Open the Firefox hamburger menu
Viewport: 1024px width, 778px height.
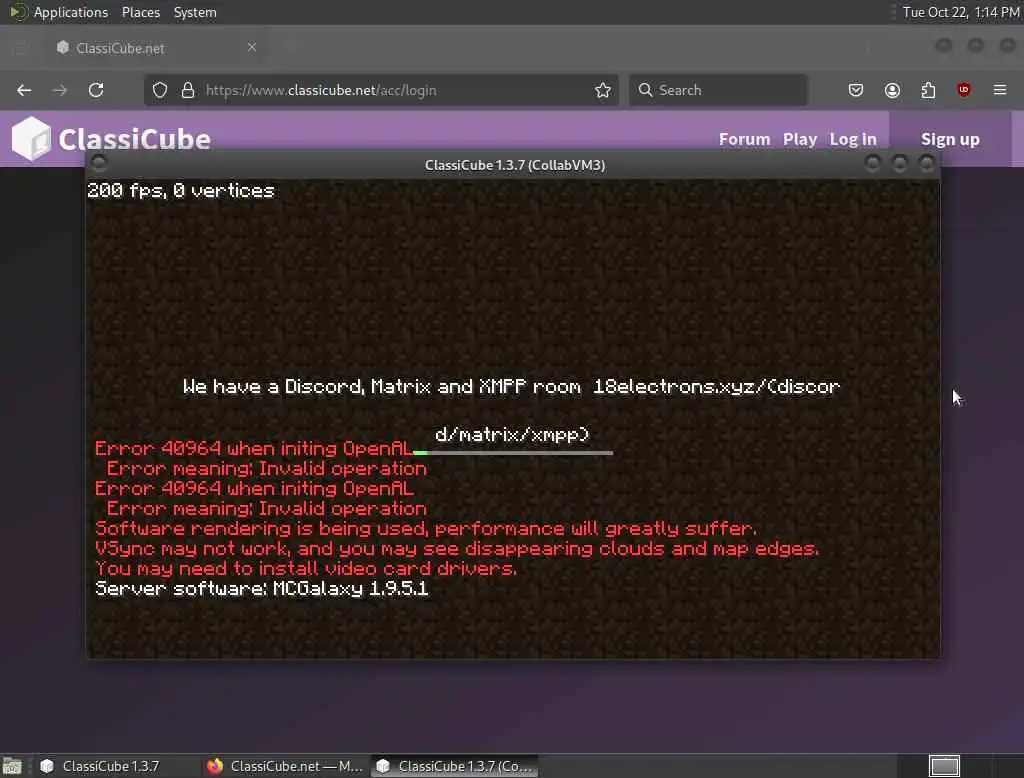[1000, 90]
